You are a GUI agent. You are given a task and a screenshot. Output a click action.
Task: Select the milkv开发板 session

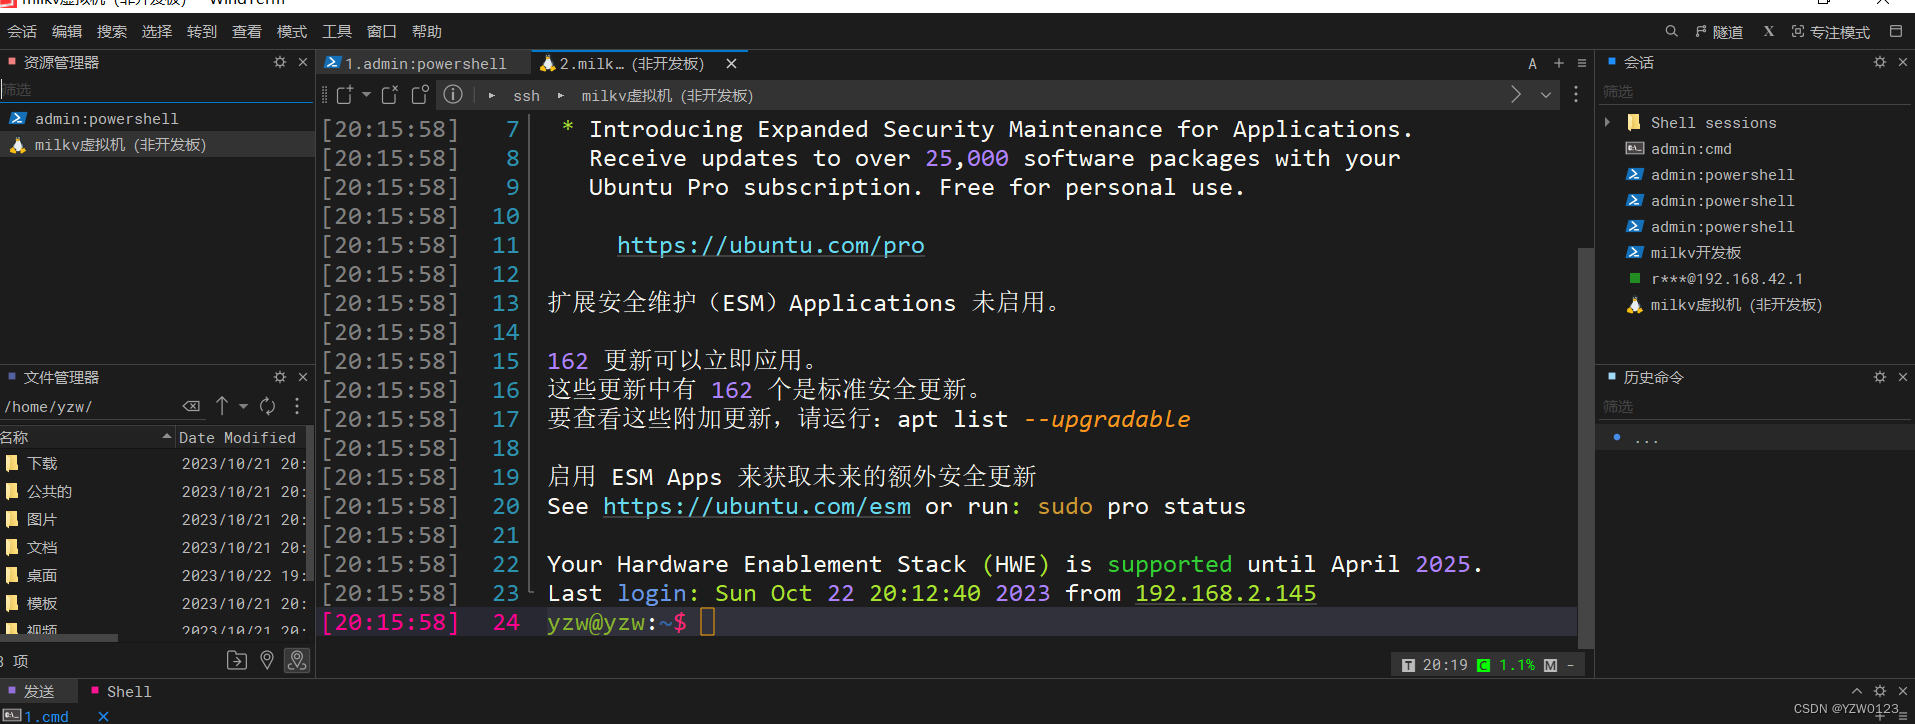click(x=1696, y=253)
